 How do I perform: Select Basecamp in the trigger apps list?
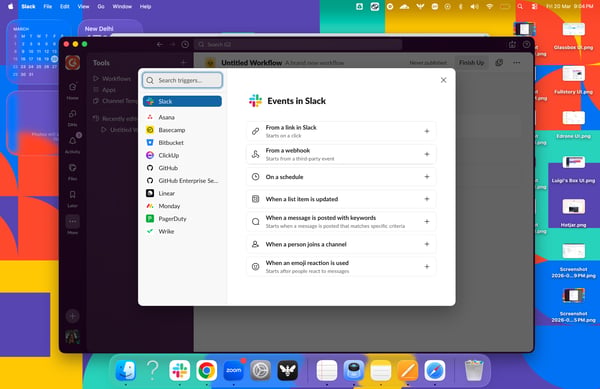(x=182, y=130)
